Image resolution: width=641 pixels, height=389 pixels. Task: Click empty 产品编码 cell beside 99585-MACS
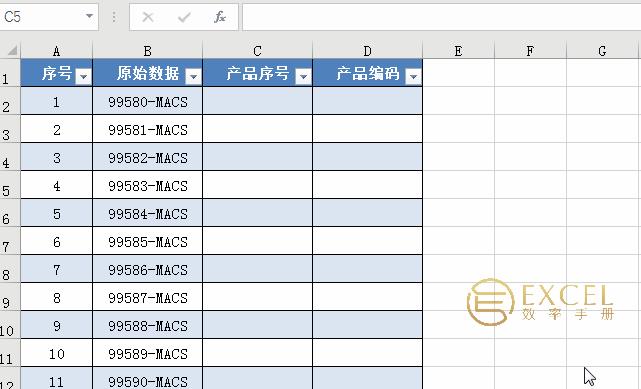coord(368,241)
